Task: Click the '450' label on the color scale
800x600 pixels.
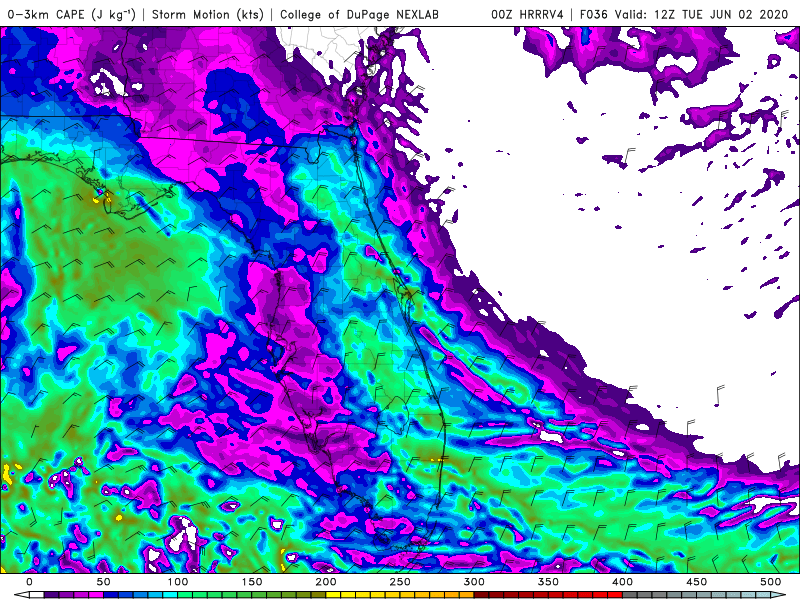Action: coord(696,582)
